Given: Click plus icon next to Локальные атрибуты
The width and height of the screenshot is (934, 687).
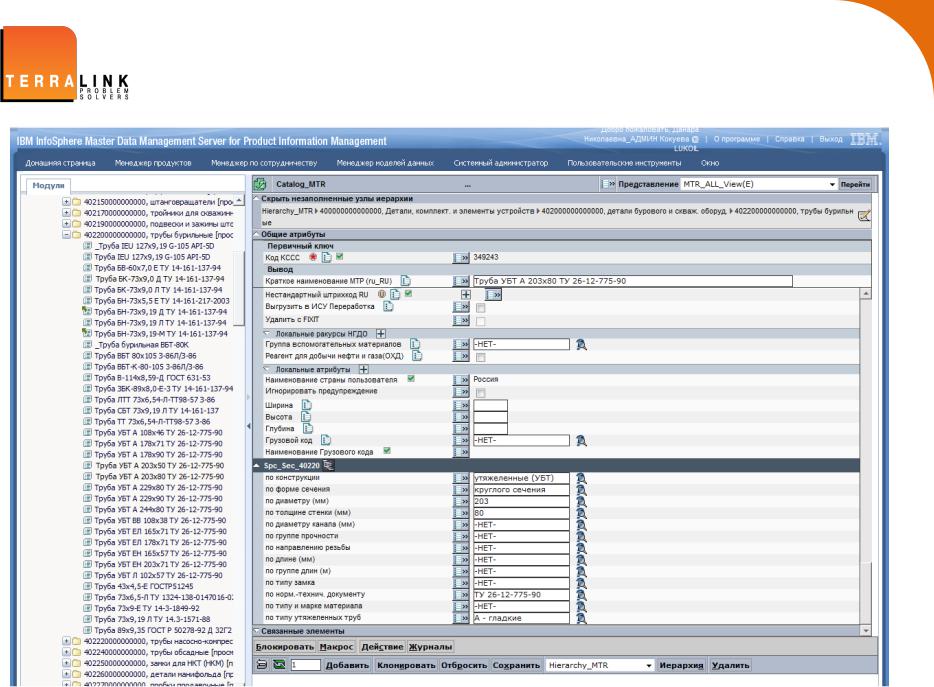Looking at the screenshot, I should 363,369.
